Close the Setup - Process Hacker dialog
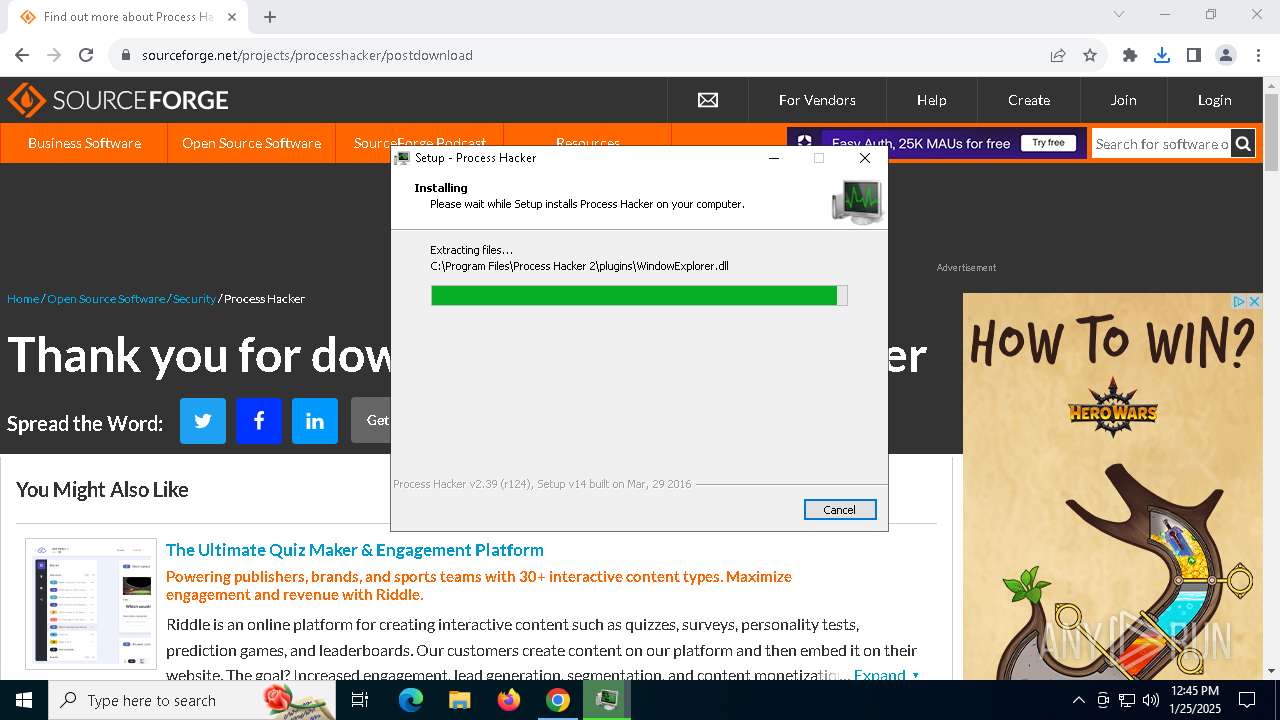1280x720 pixels. click(x=865, y=158)
